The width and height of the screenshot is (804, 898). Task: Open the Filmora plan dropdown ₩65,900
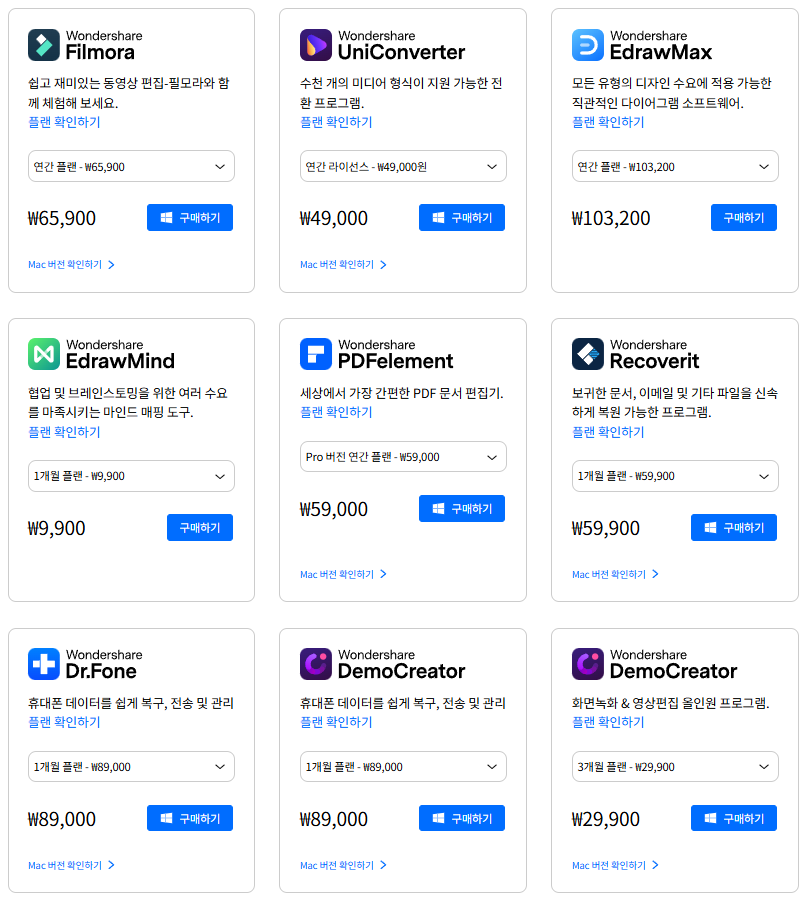(x=131, y=166)
